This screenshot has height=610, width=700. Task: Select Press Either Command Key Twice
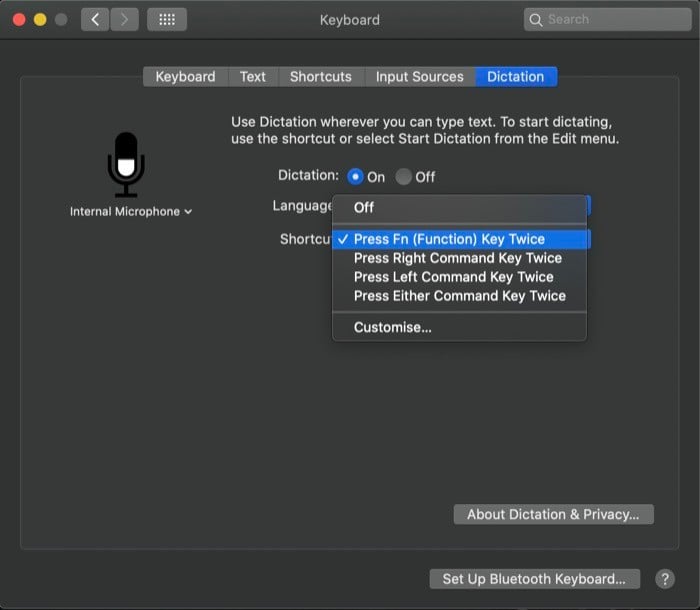459,296
